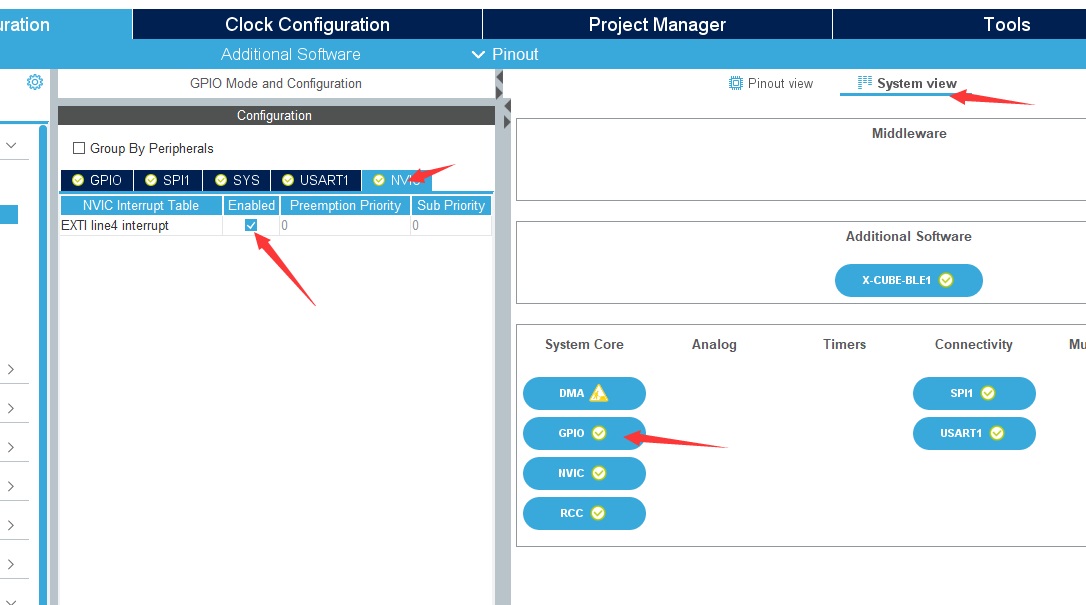1086x605 pixels.
Task: Switch to the Clock Configuration tab
Action: coord(308,24)
